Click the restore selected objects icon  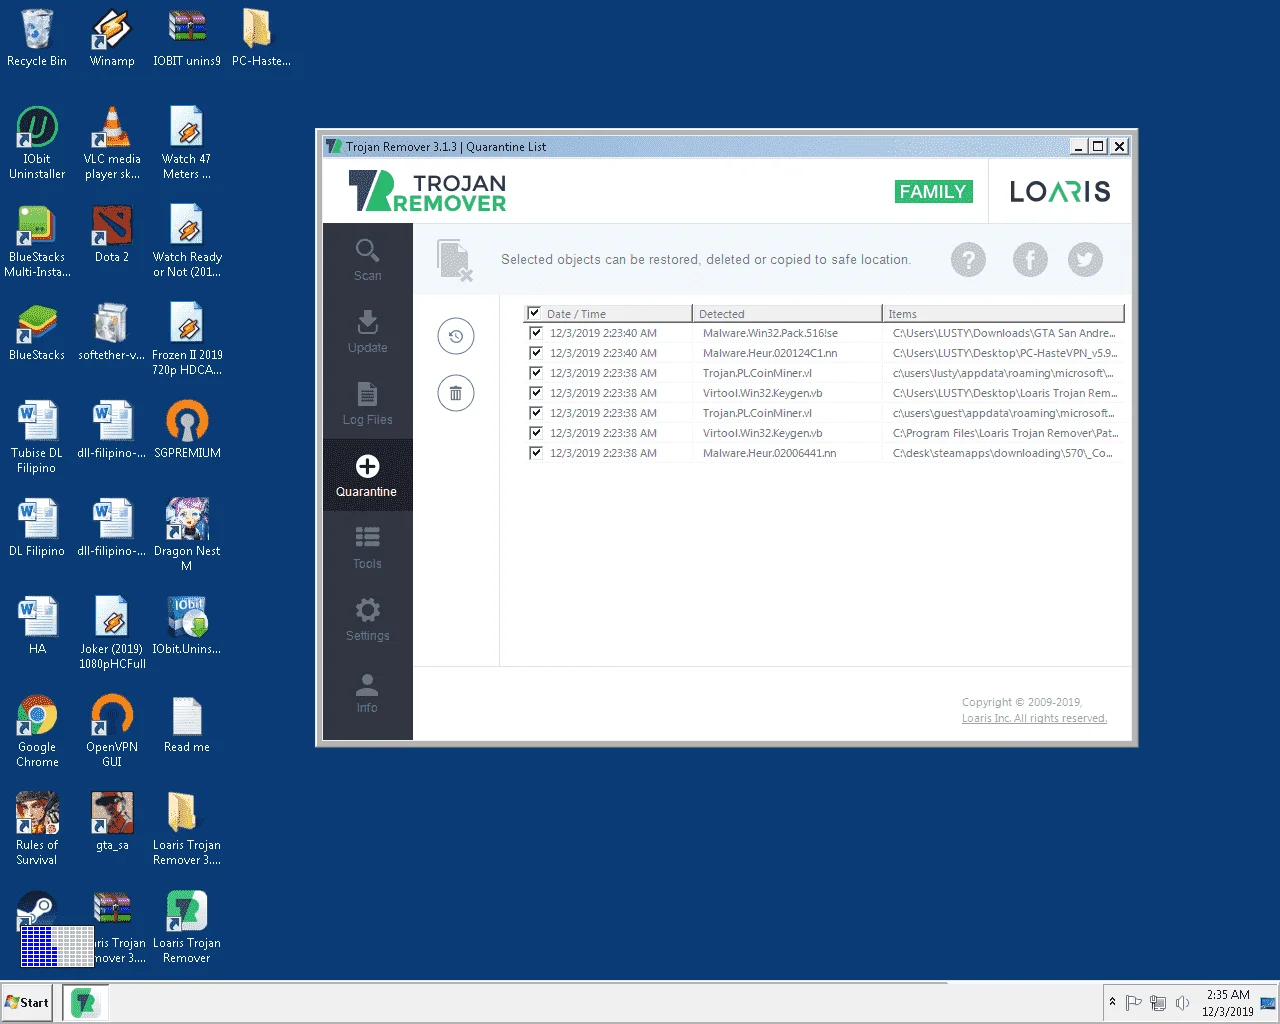click(456, 336)
